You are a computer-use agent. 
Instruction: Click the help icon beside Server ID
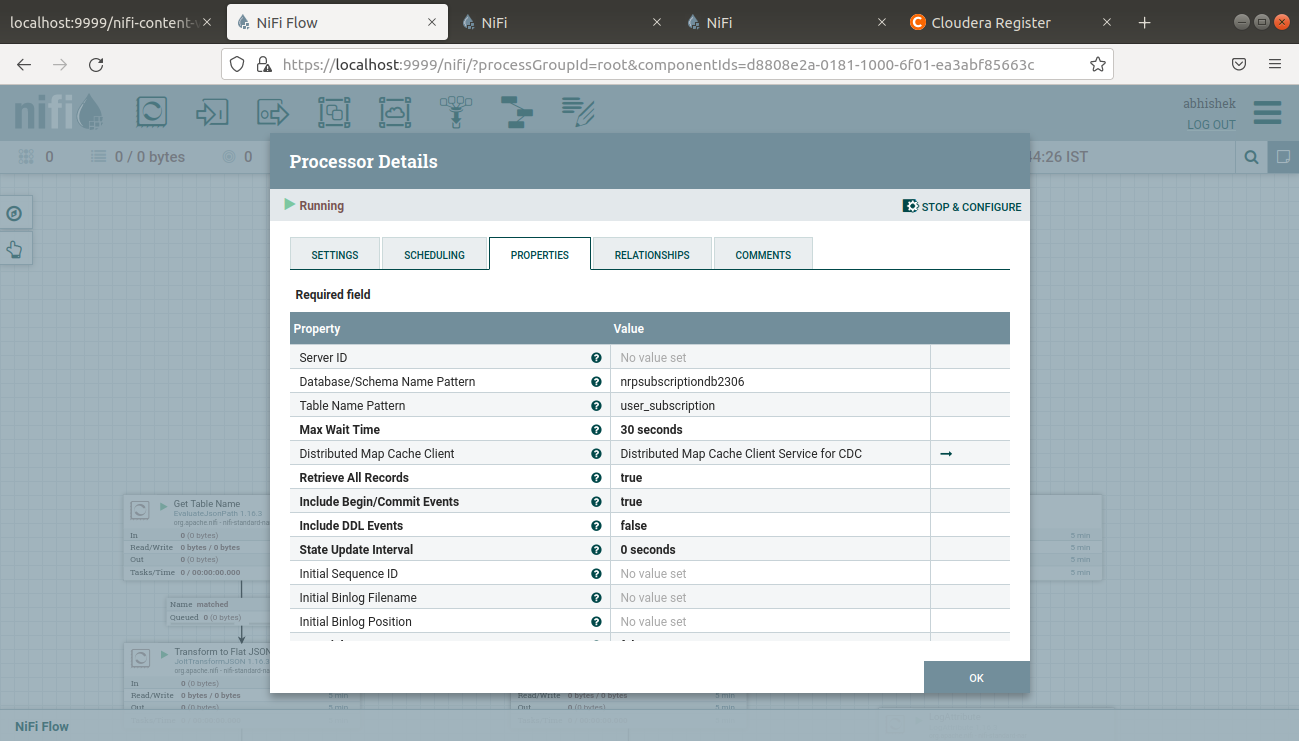click(596, 357)
